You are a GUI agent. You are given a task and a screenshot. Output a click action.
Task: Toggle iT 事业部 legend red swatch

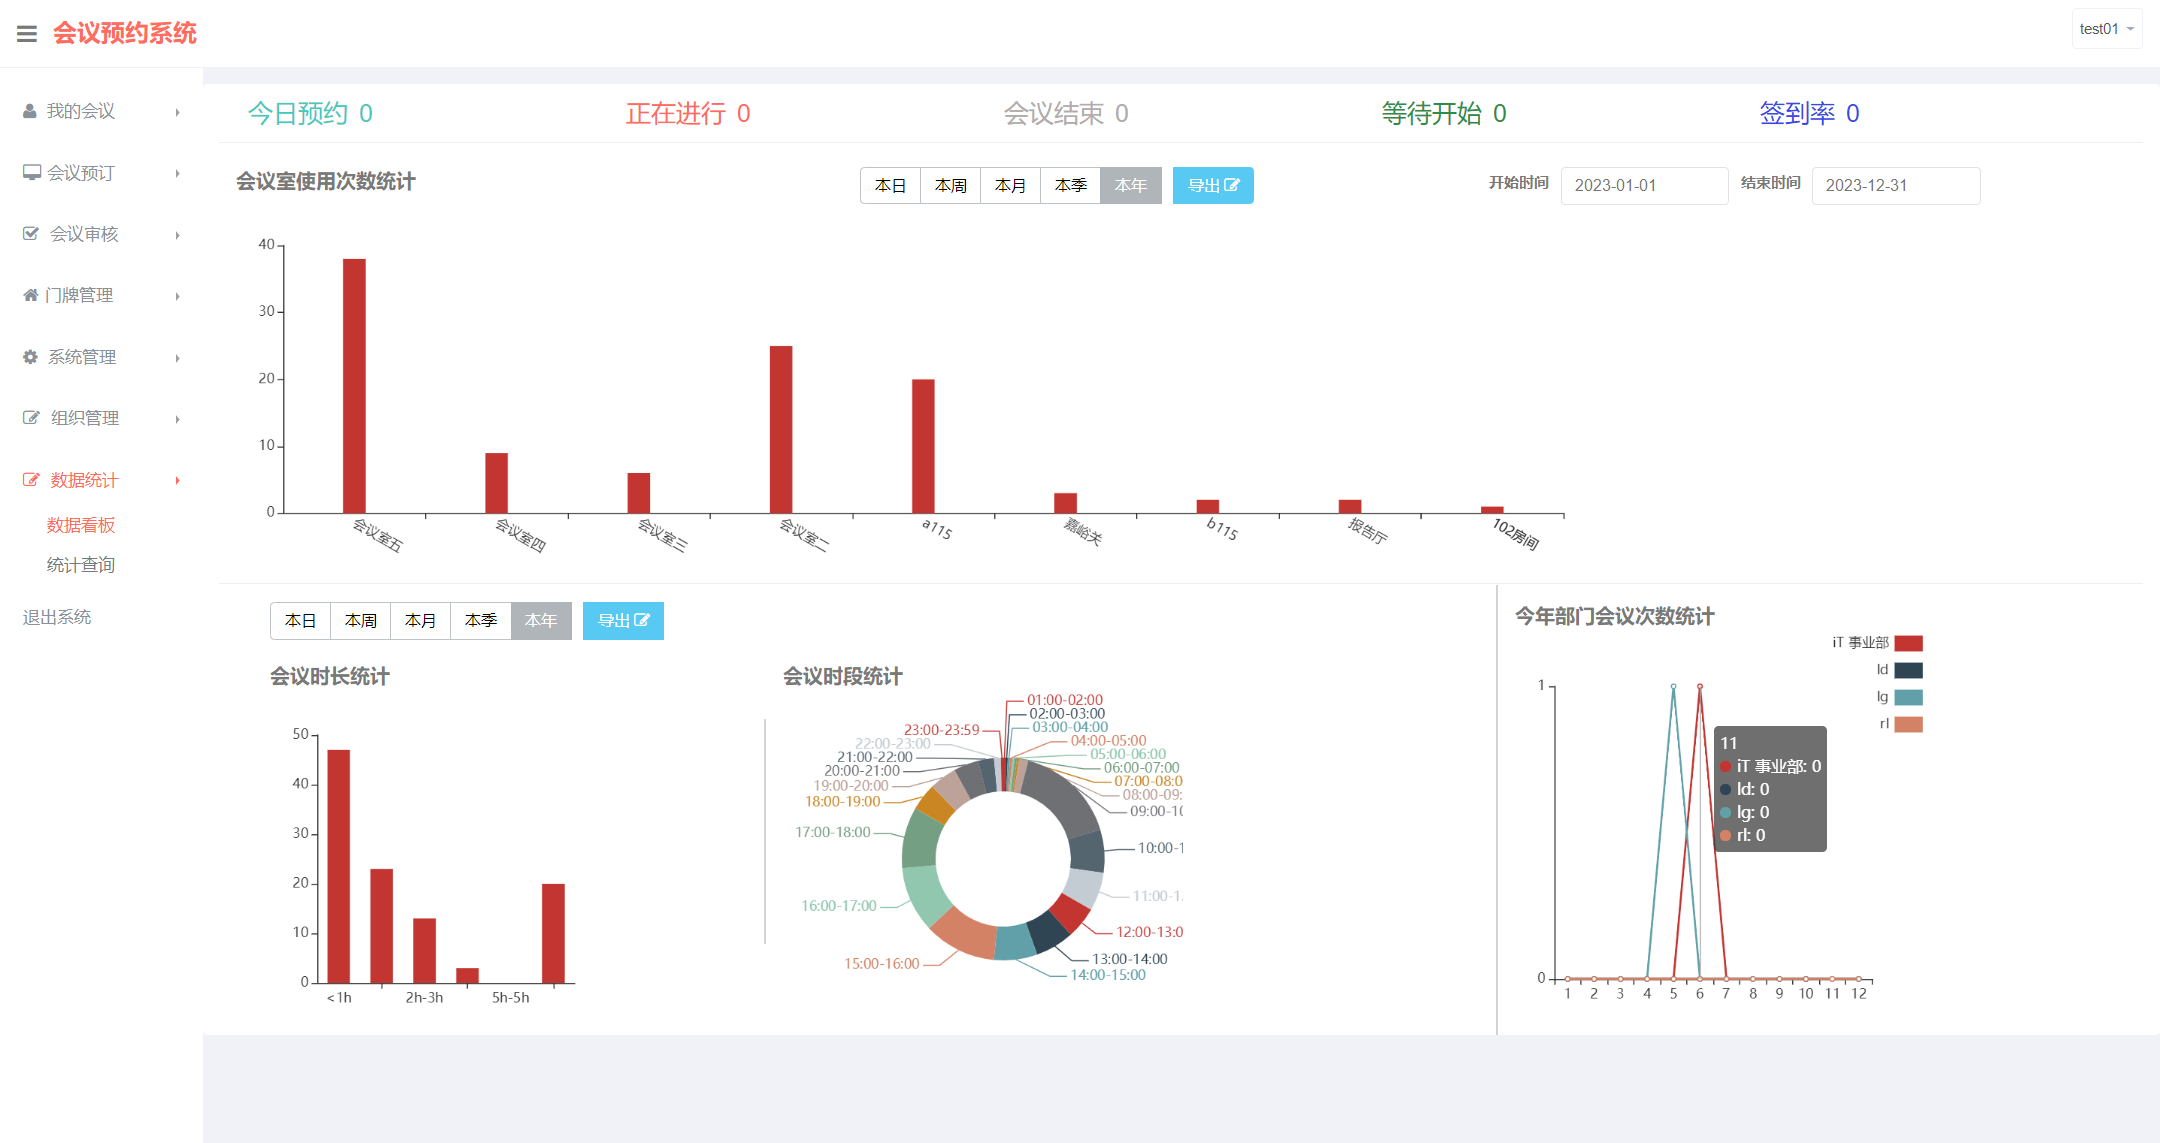[x=1908, y=643]
